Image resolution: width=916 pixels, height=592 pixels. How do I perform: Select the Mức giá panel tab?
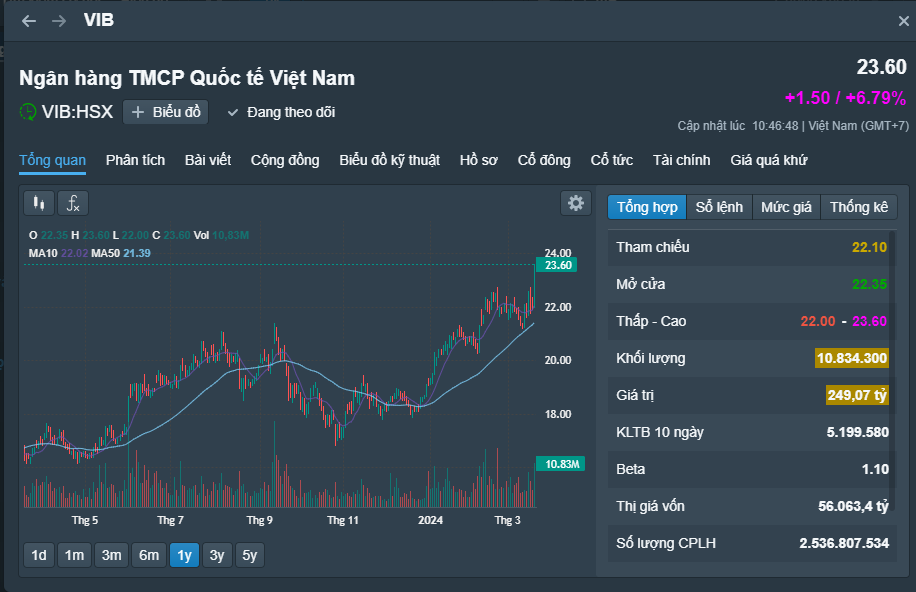click(x=786, y=207)
